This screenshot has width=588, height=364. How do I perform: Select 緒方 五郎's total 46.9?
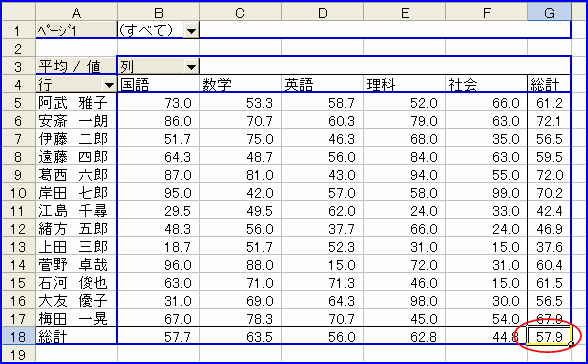[x=549, y=229]
